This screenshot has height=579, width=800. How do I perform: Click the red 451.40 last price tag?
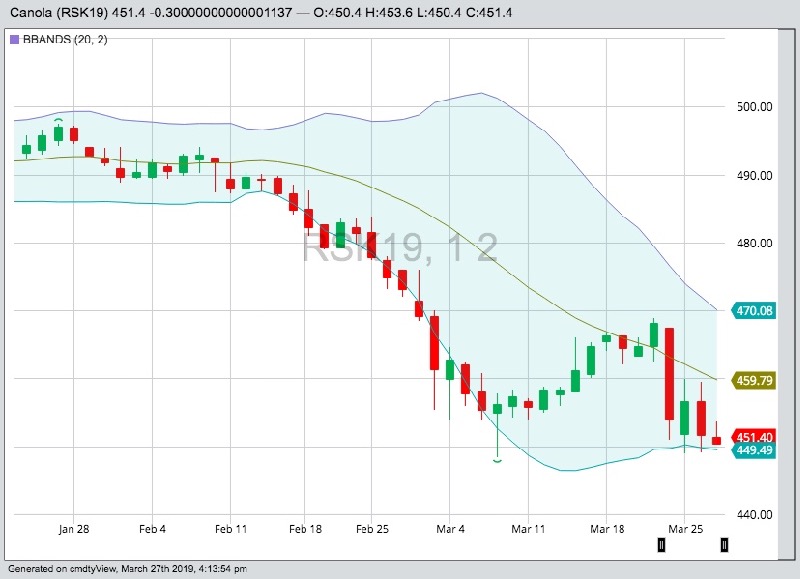click(x=754, y=437)
